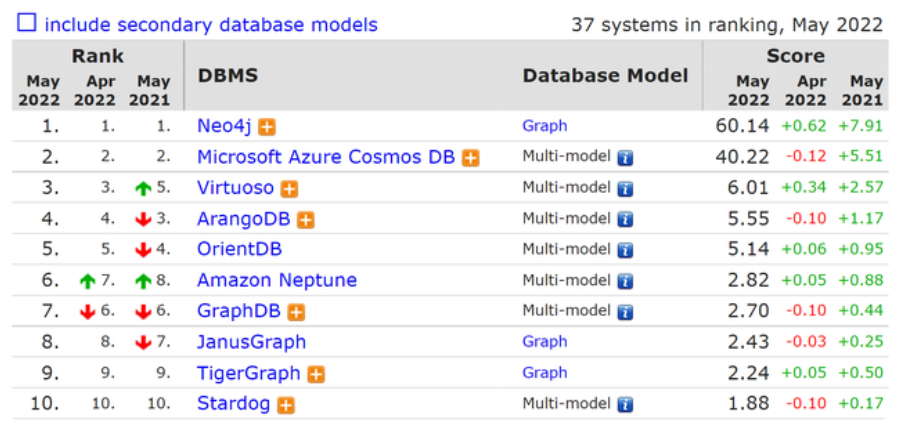Click the DBMS column header
The height and width of the screenshot is (430, 905).
228,76
